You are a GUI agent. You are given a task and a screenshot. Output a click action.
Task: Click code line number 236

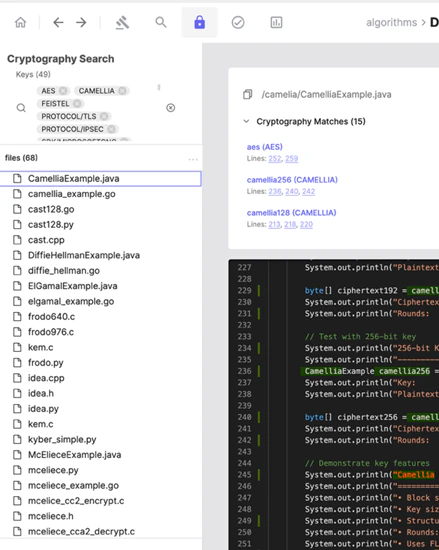click(x=244, y=371)
